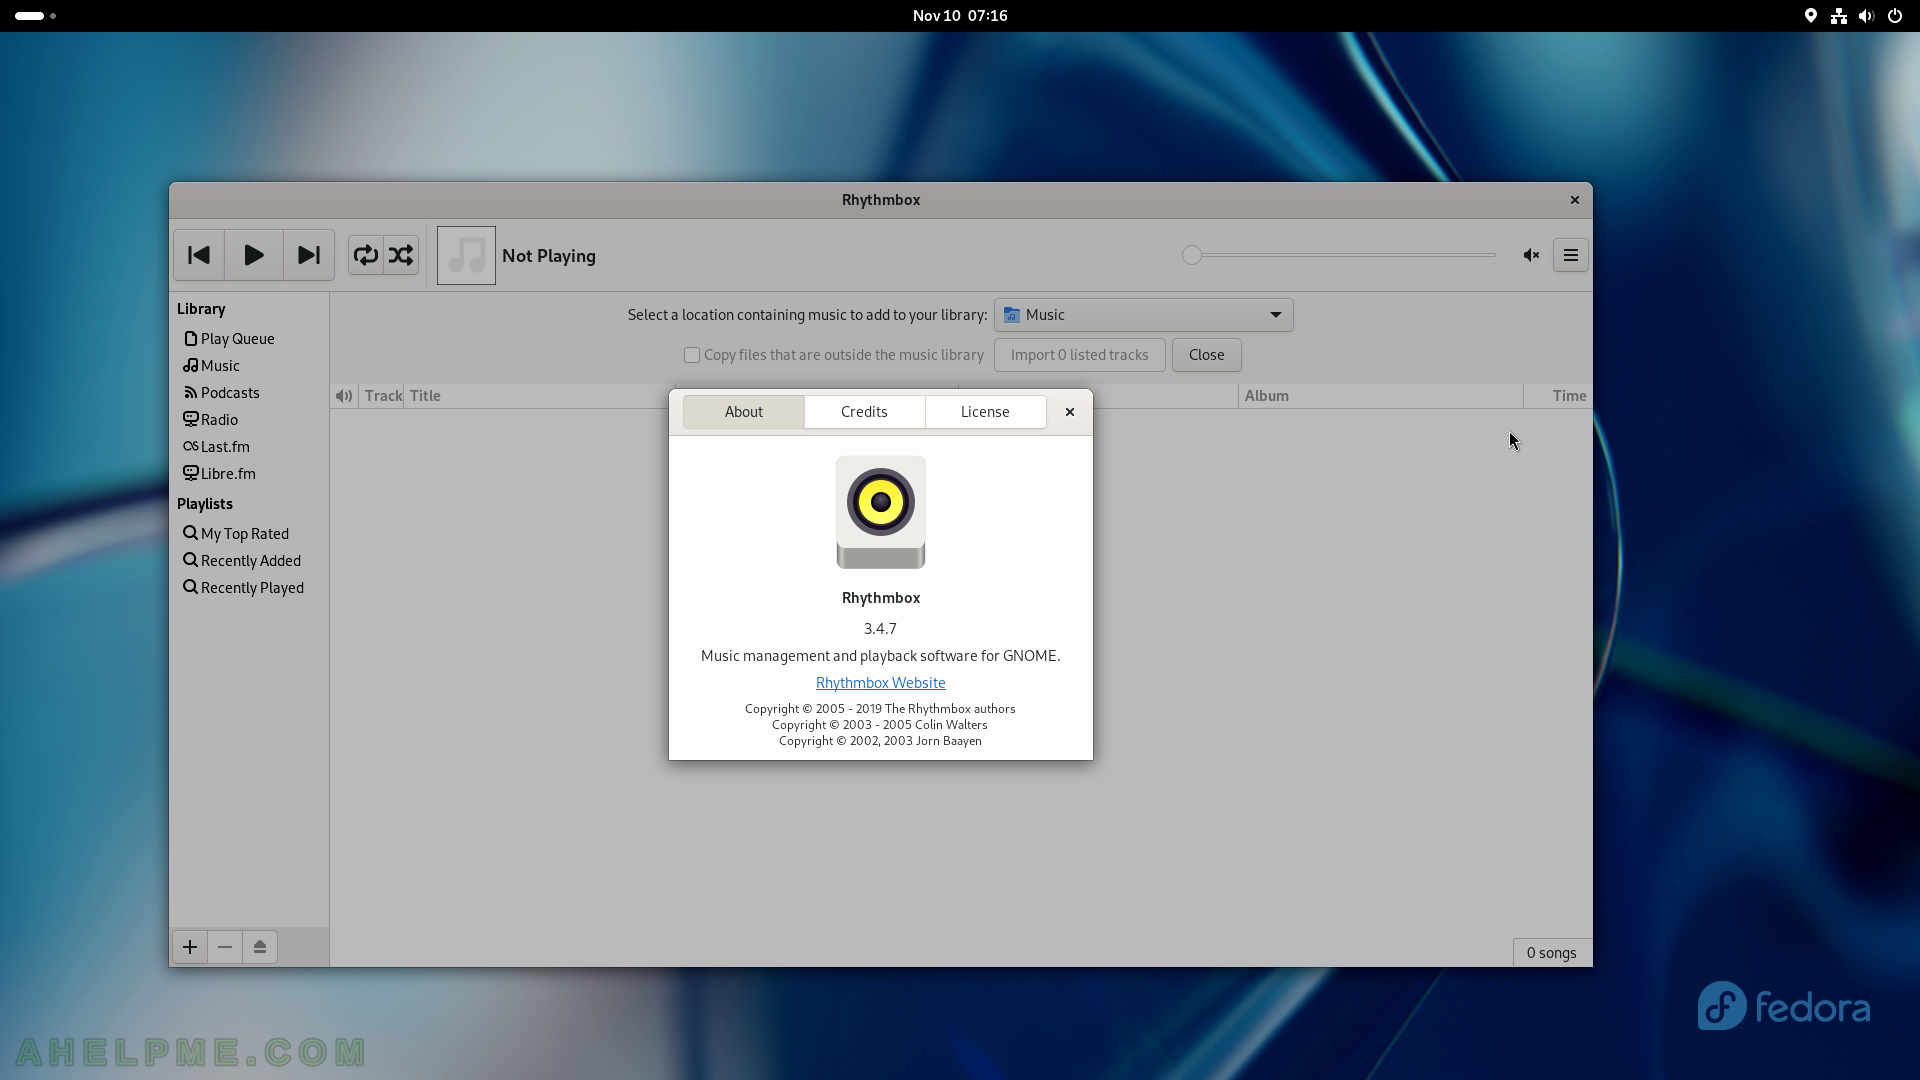Open the hamburger application menu

click(1571, 255)
